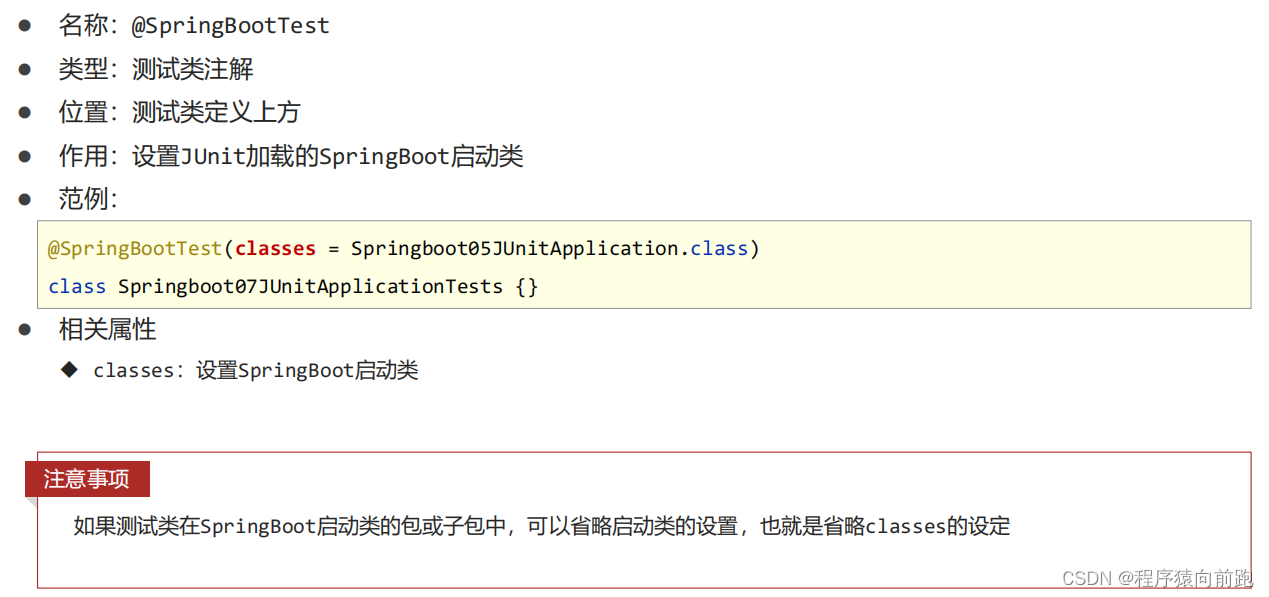Click the text 设置JUnit加载的SpringBoot启动类
This screenshot has height=597, width=1269.
coord(328,156)
